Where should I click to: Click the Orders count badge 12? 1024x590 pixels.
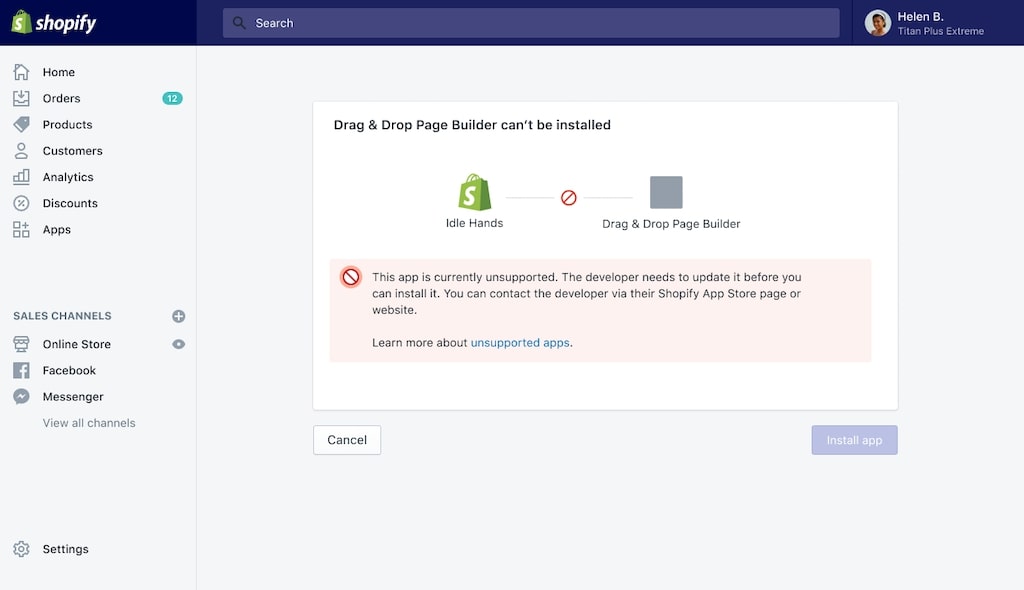pyautogui.click(x=172, y=98)
